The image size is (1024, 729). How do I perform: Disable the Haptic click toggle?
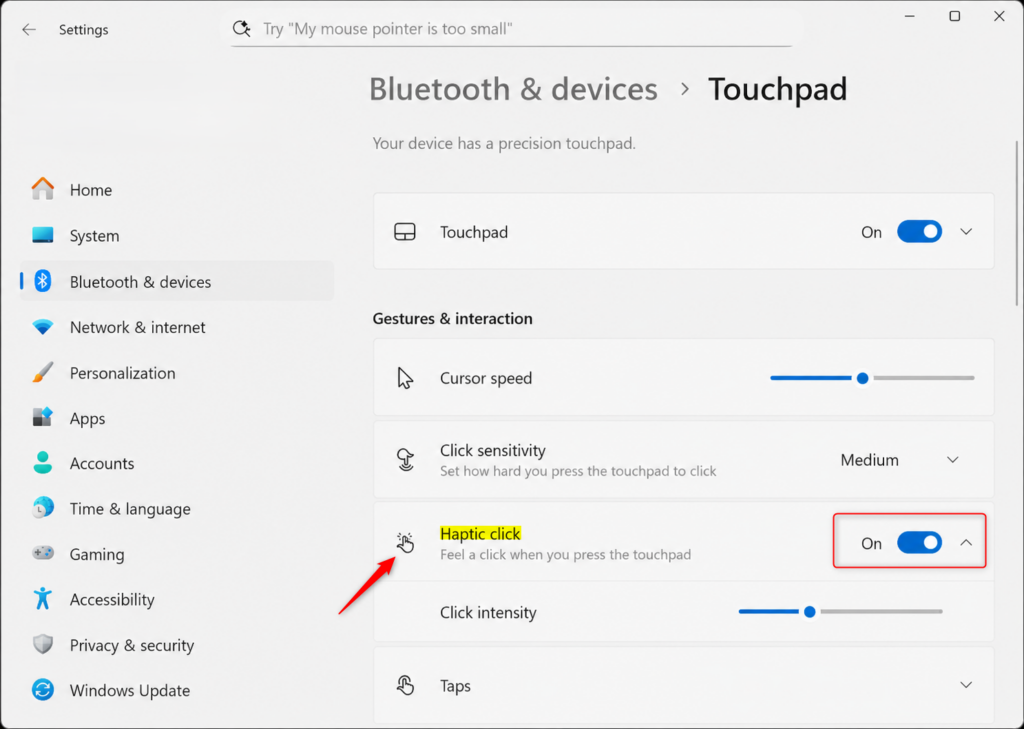coord(919,542)
